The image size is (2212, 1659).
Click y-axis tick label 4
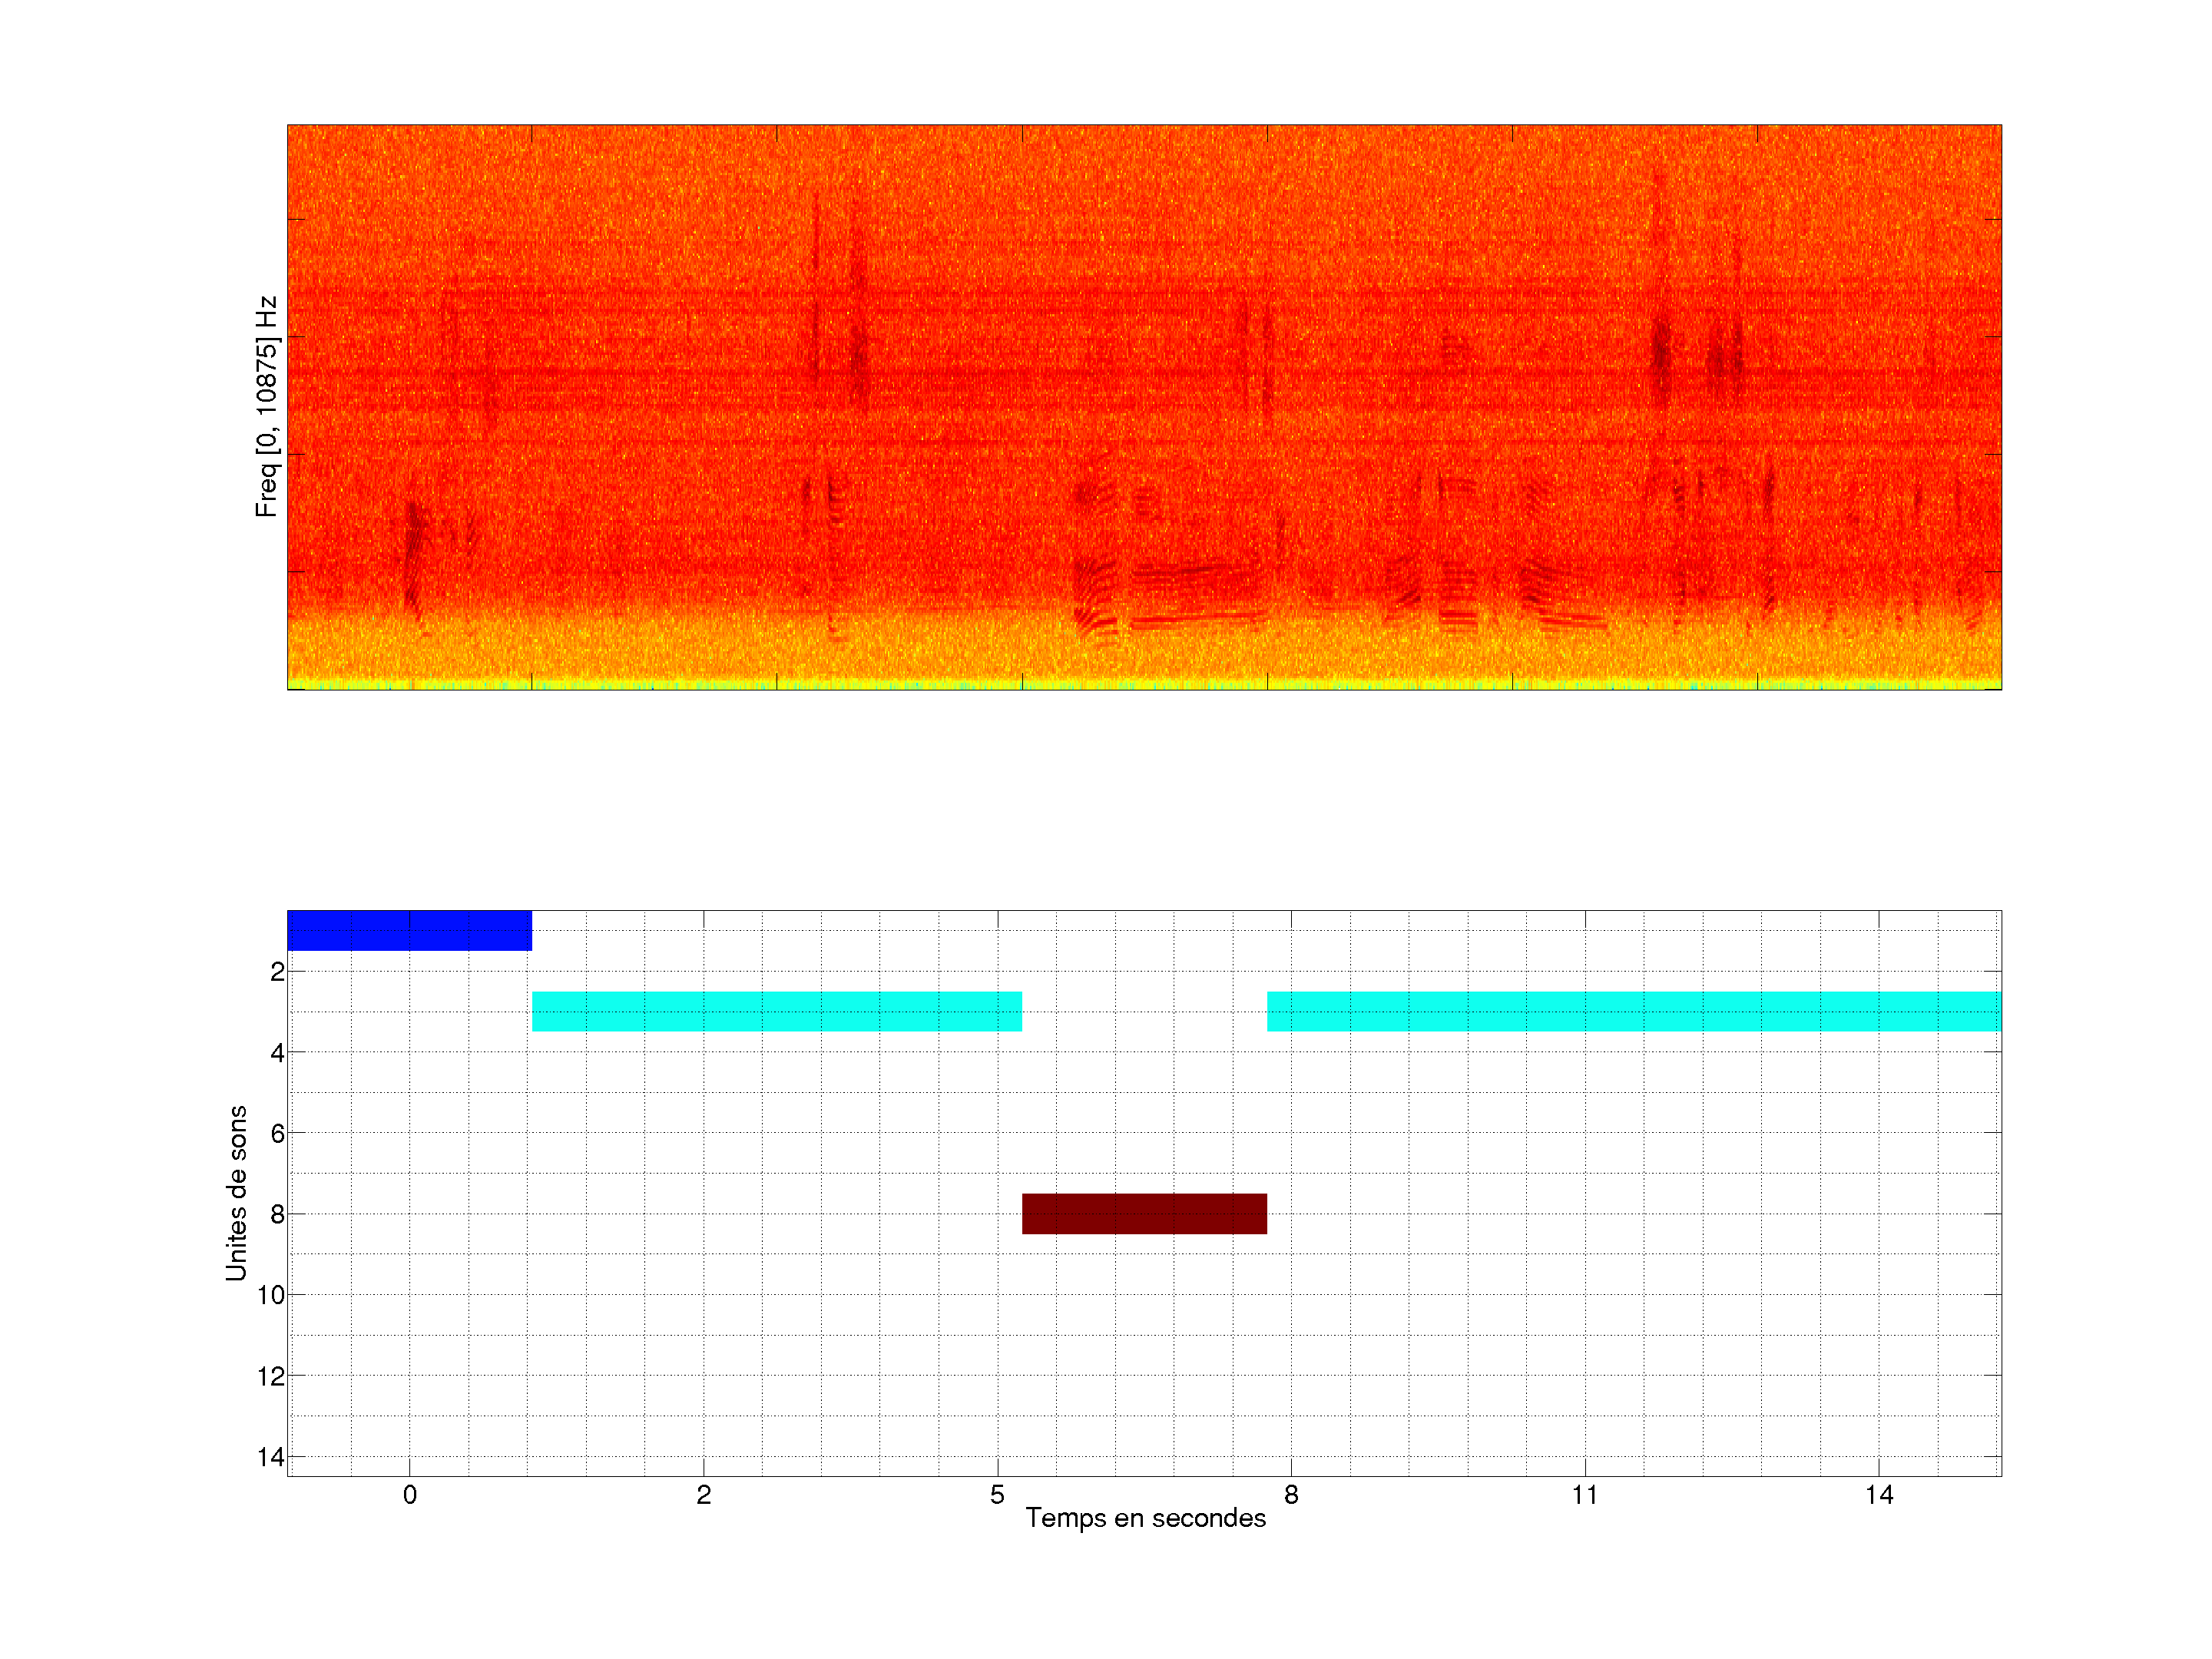point(277,1052)
